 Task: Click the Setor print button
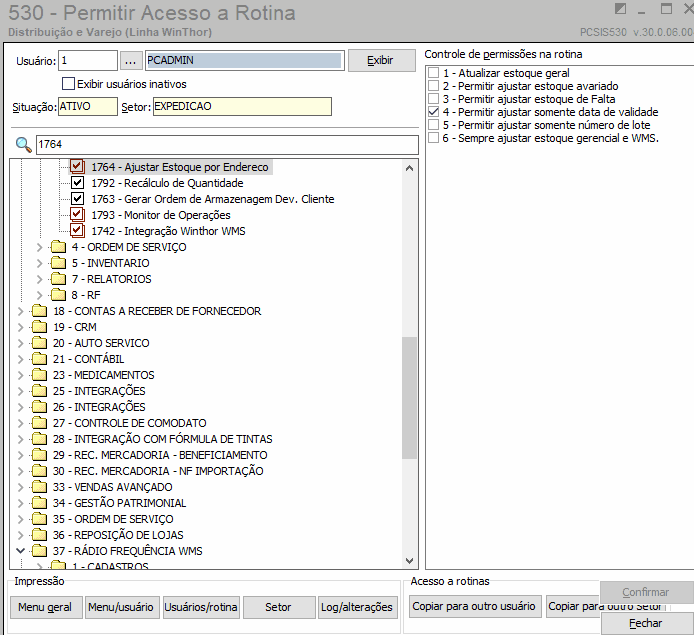[278, 607]
